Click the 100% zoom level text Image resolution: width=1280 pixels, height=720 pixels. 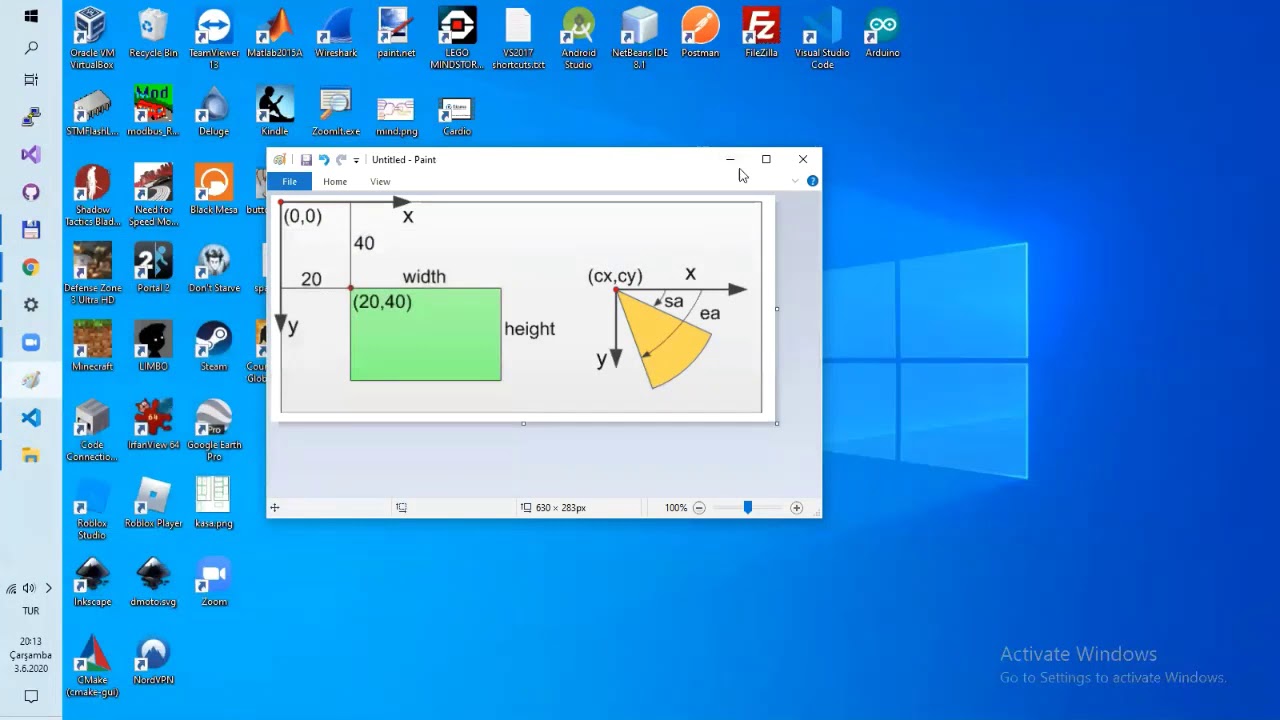pos(676,508)
